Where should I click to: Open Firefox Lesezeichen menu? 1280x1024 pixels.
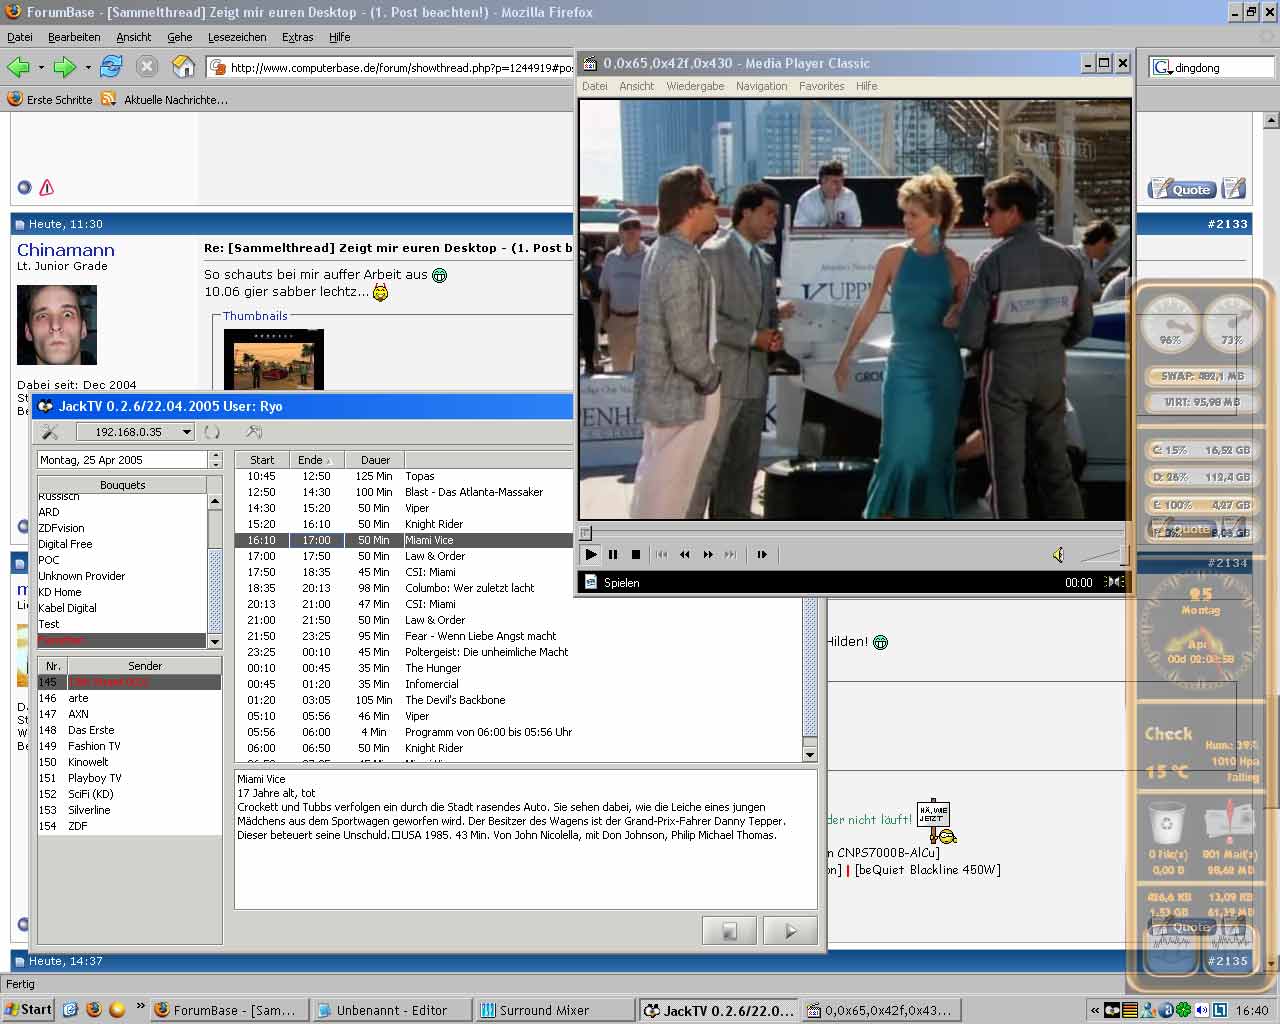point(237,37)
